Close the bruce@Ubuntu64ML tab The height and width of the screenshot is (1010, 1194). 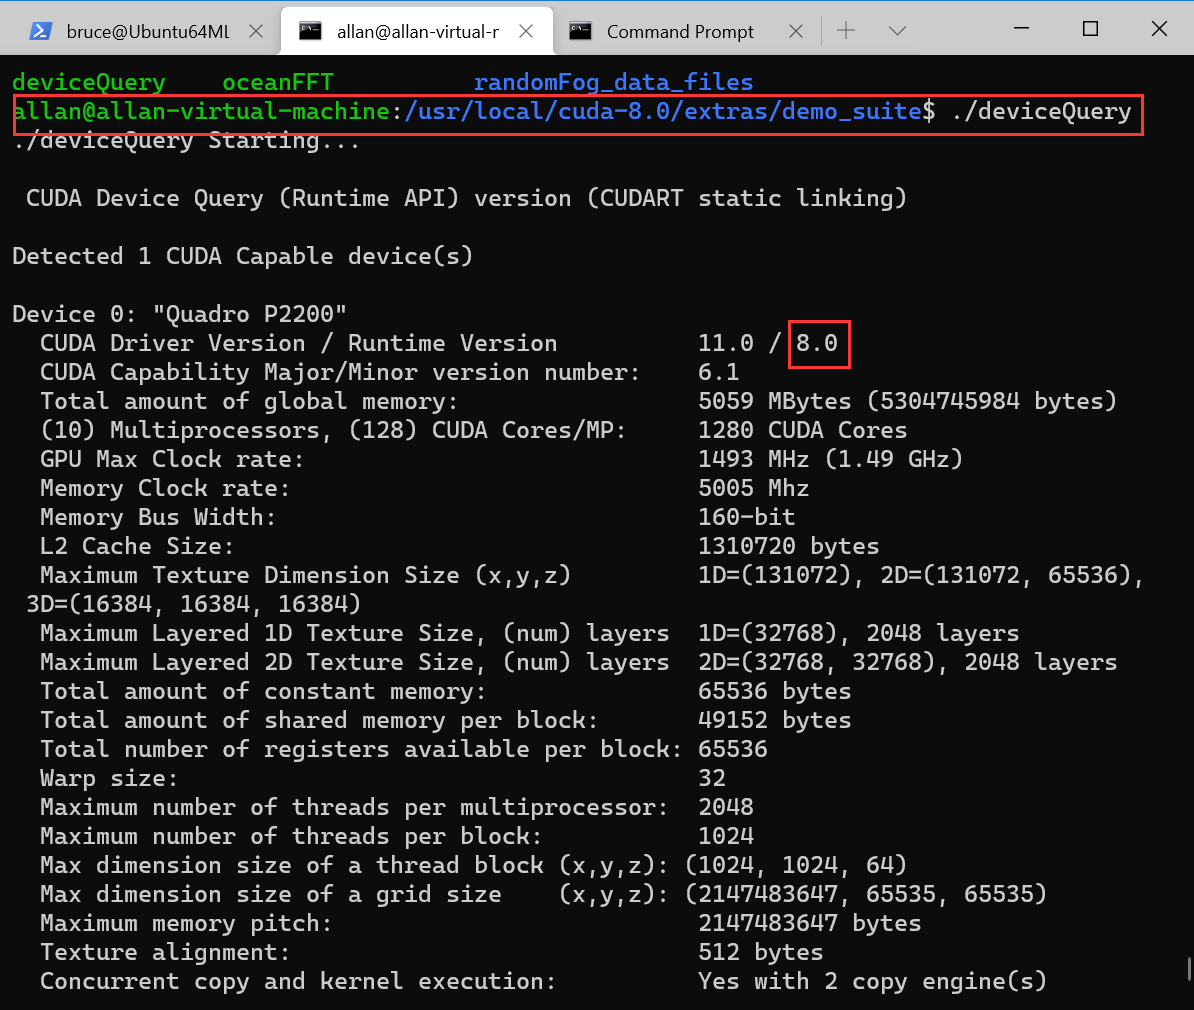(x=256, y=31)
